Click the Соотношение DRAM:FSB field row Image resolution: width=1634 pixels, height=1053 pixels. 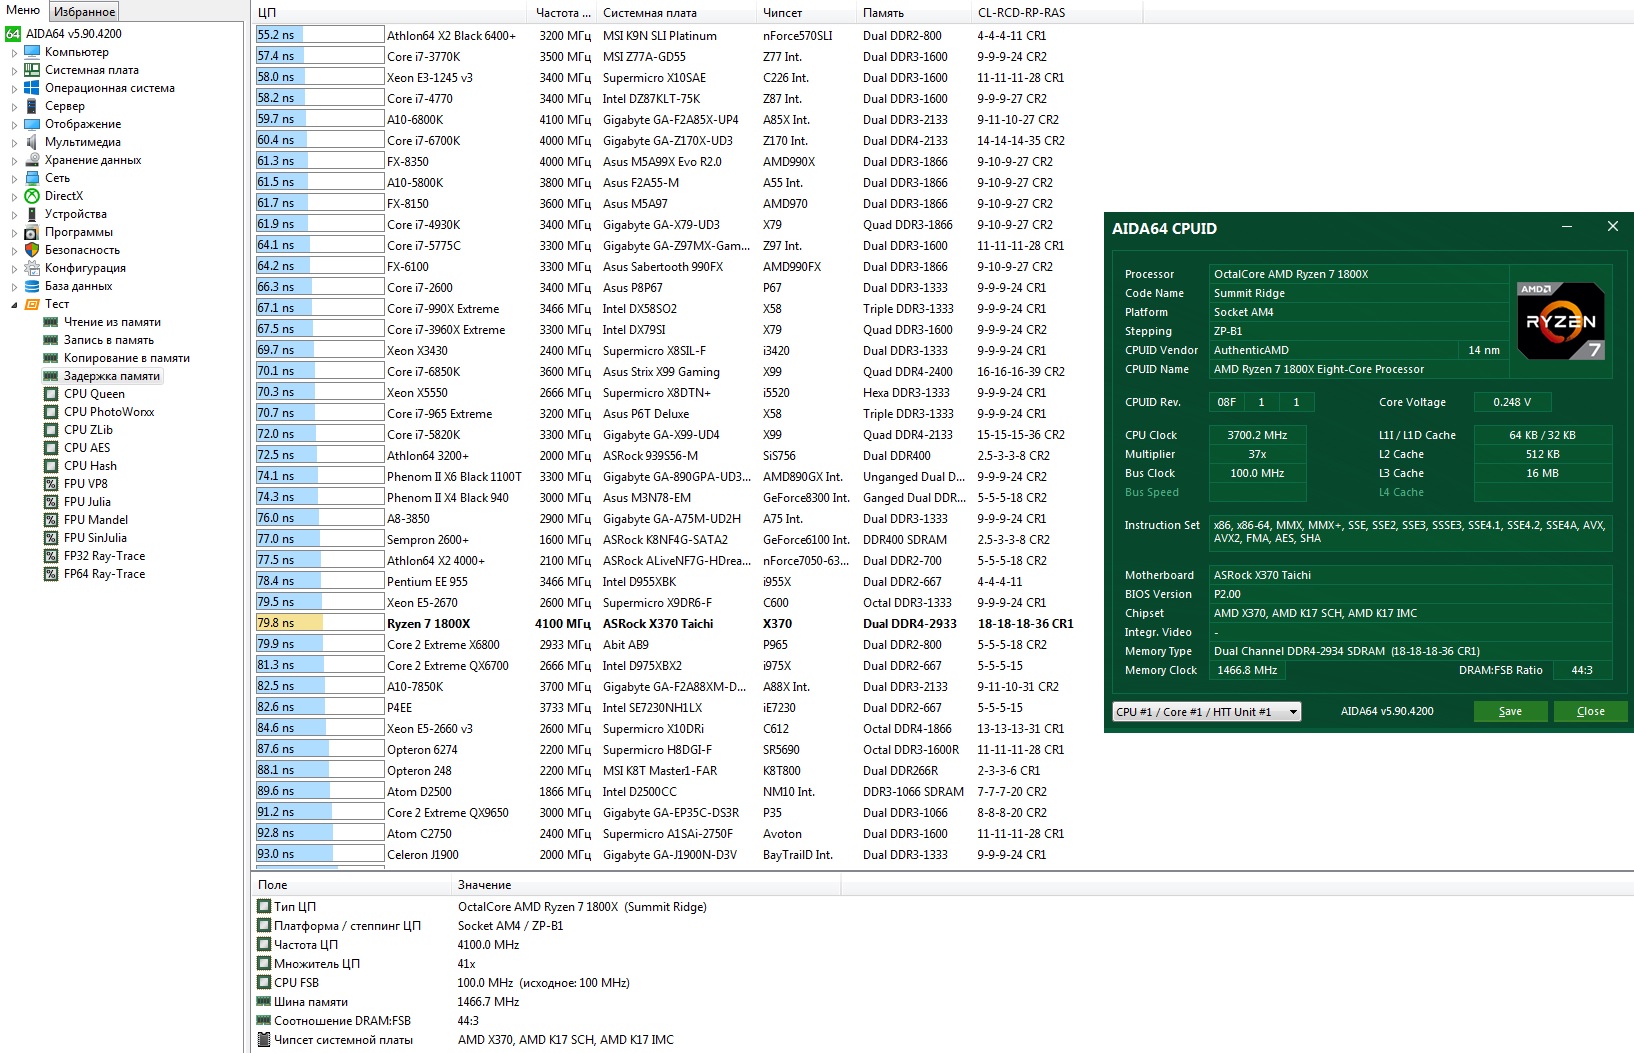pyautogui.click(x=368, y=1021)
